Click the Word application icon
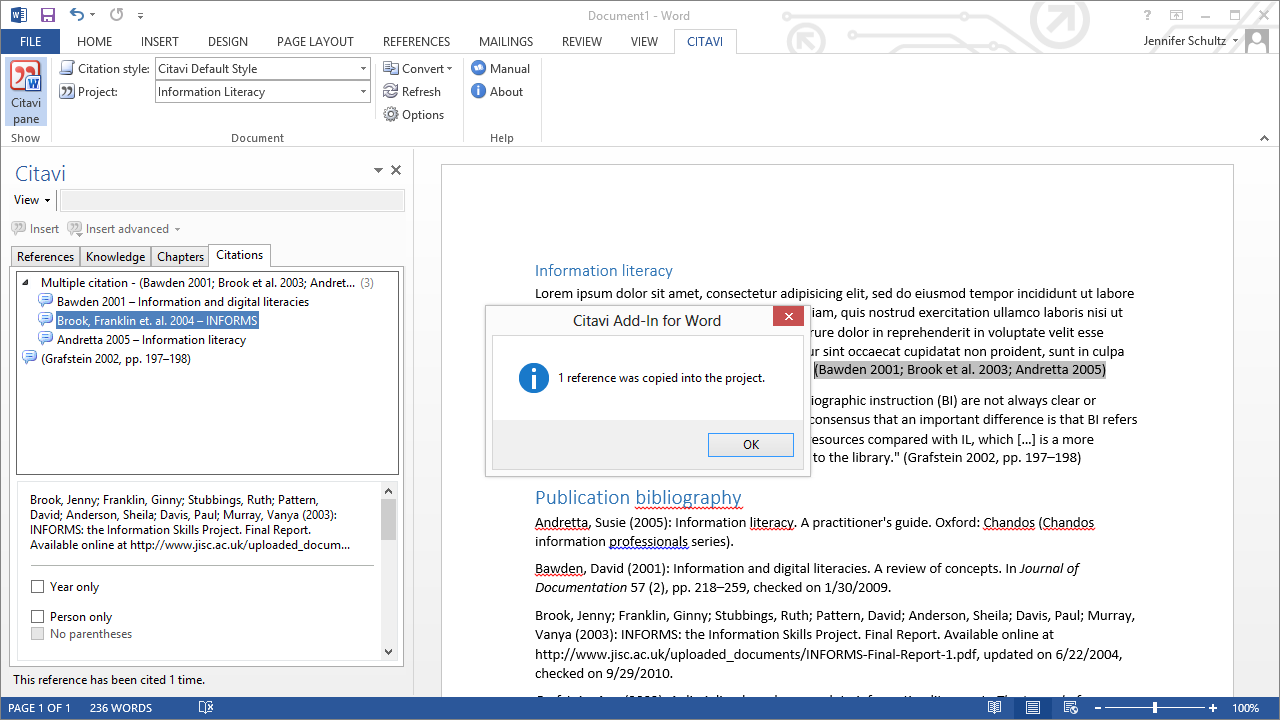Viewport: 1280px width, 720px height. (19, 15)
